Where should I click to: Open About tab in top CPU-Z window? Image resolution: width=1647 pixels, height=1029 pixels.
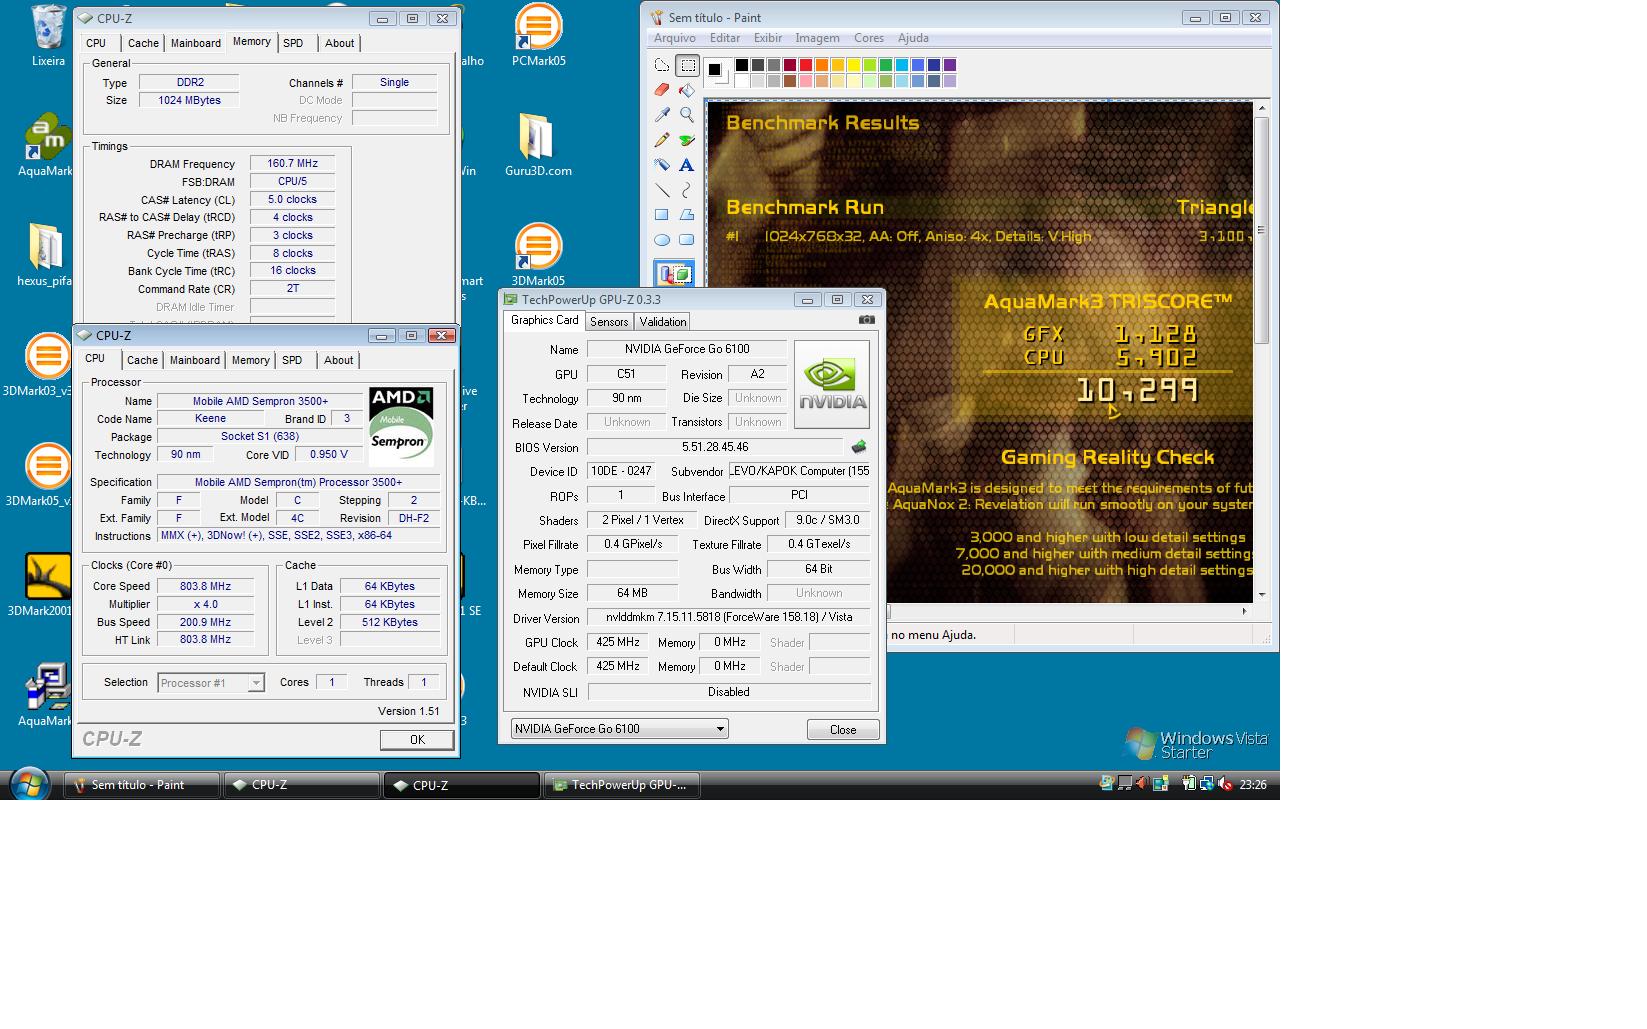tap(339, 43)
